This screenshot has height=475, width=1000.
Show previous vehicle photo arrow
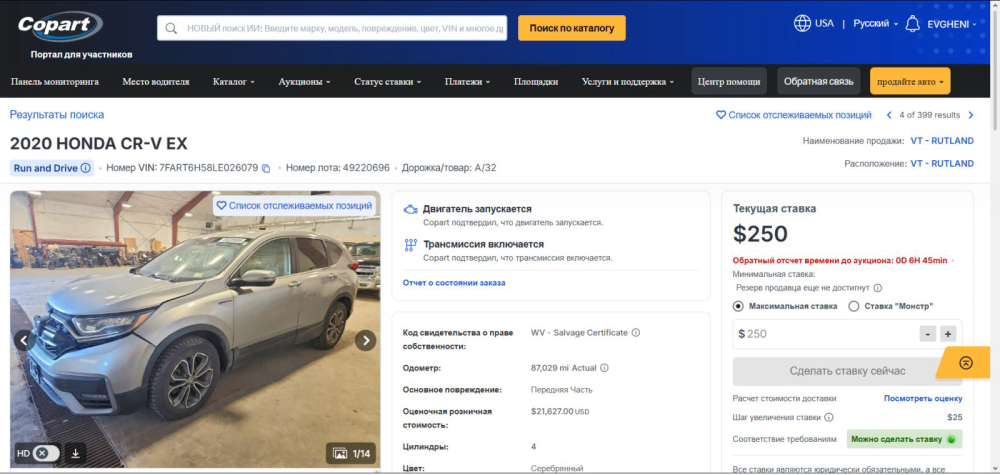(x=24, y=340)
